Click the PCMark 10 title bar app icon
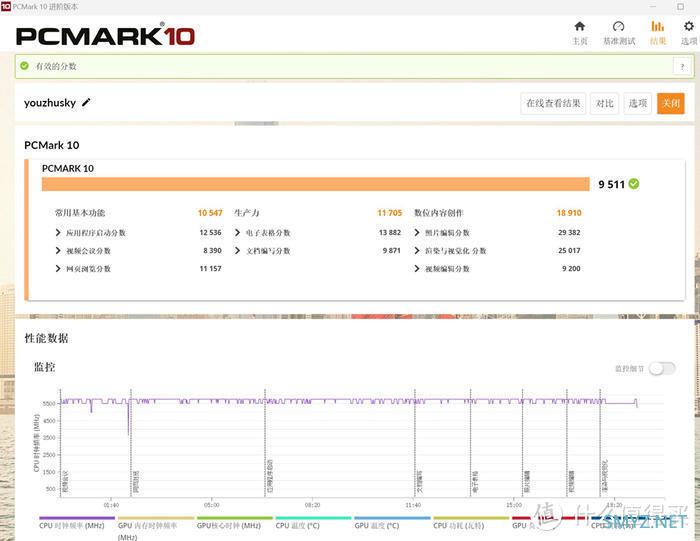The image size is (700, 541). [x=5, y=6]
